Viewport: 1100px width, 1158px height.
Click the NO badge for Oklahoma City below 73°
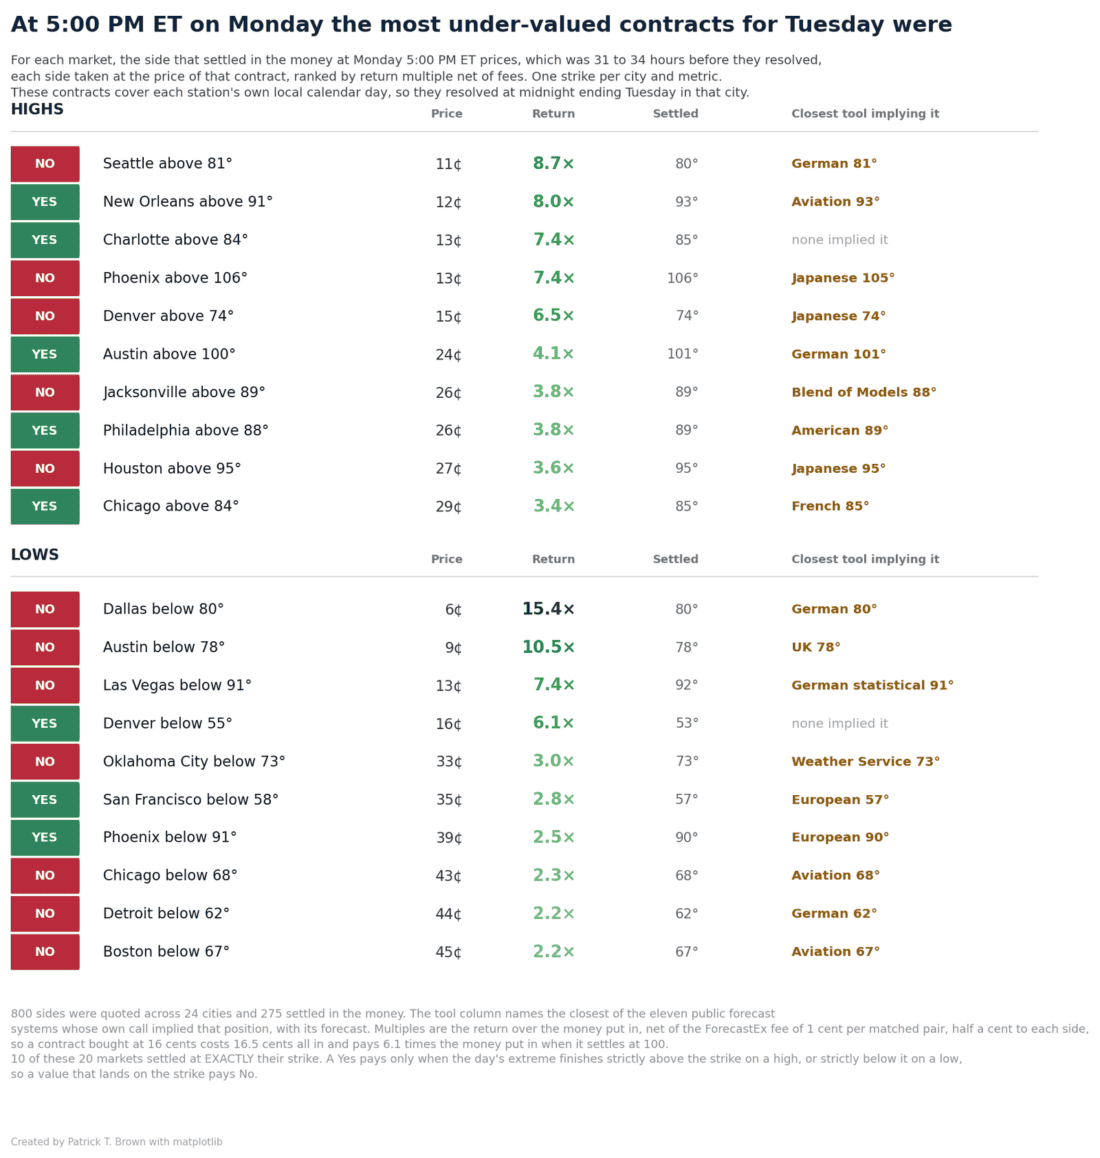coord(45,761)
